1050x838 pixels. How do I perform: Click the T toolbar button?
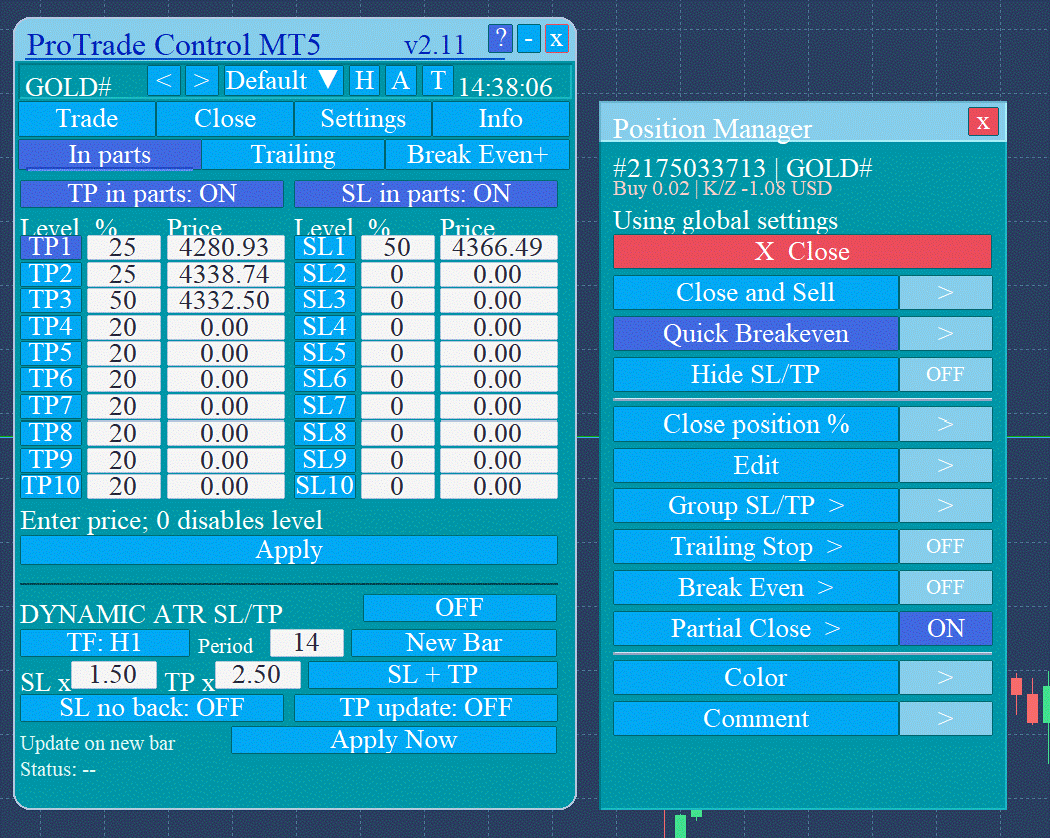point(438,81)
